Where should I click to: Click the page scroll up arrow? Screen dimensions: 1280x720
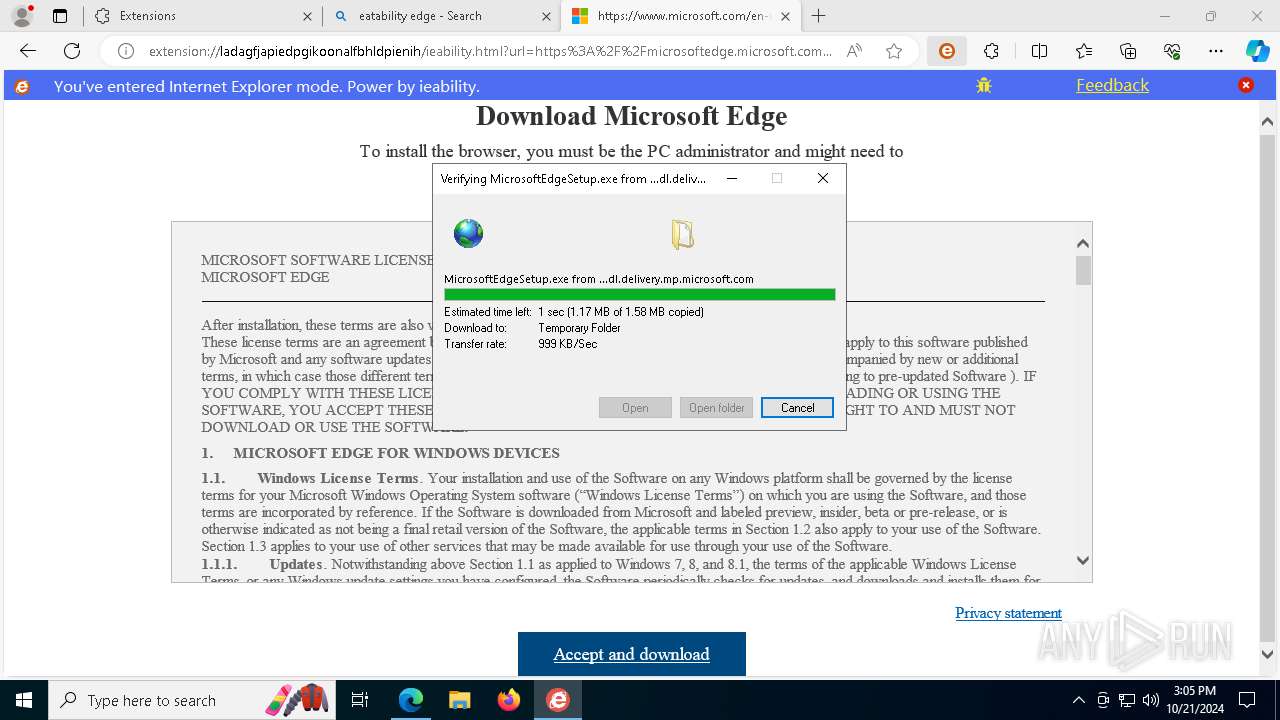[1268, 121]
